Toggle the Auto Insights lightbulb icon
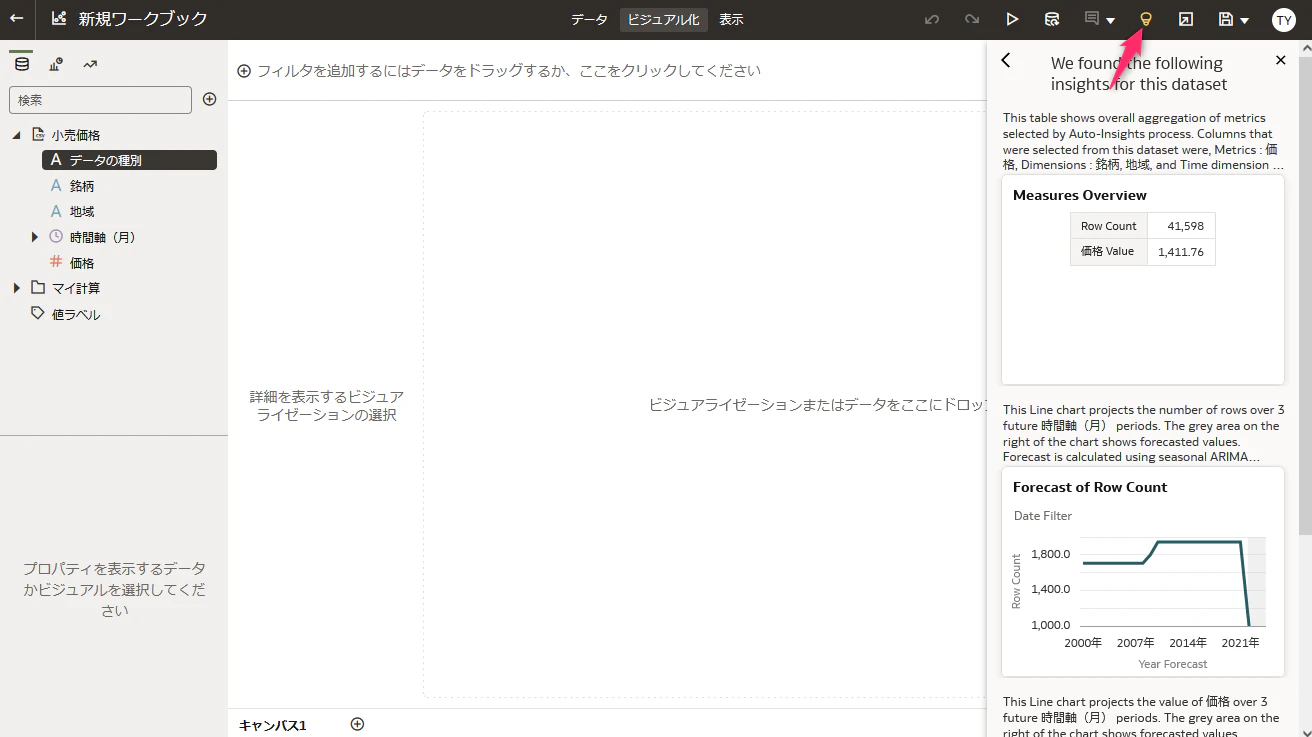 (1146, 19)
